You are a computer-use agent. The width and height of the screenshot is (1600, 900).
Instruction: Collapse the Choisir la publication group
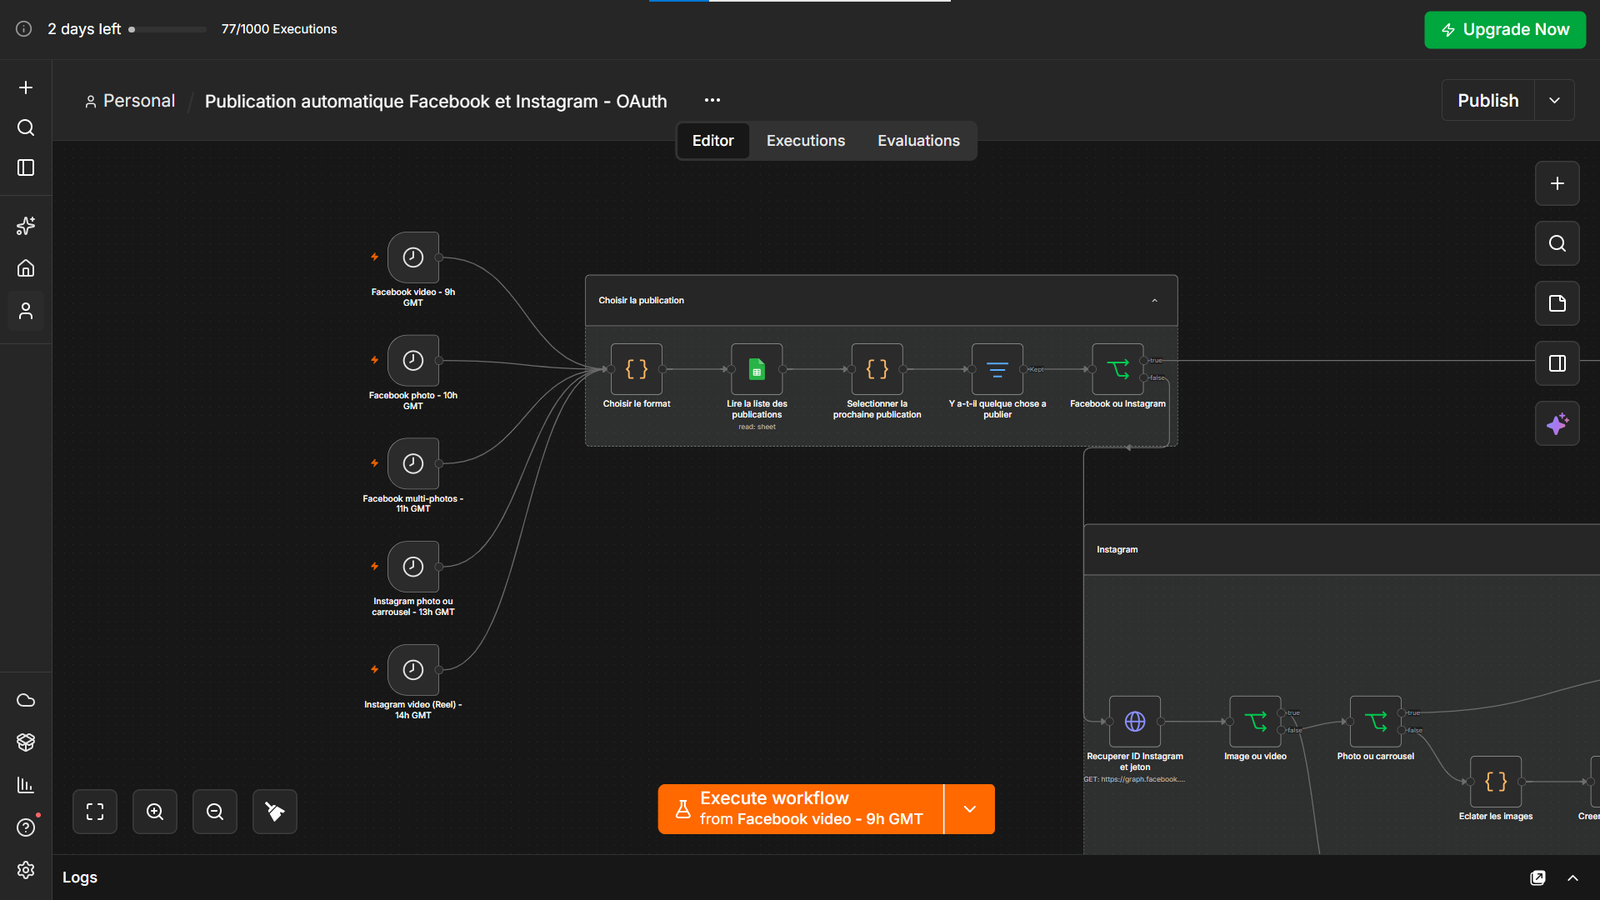coord(1154,300)
